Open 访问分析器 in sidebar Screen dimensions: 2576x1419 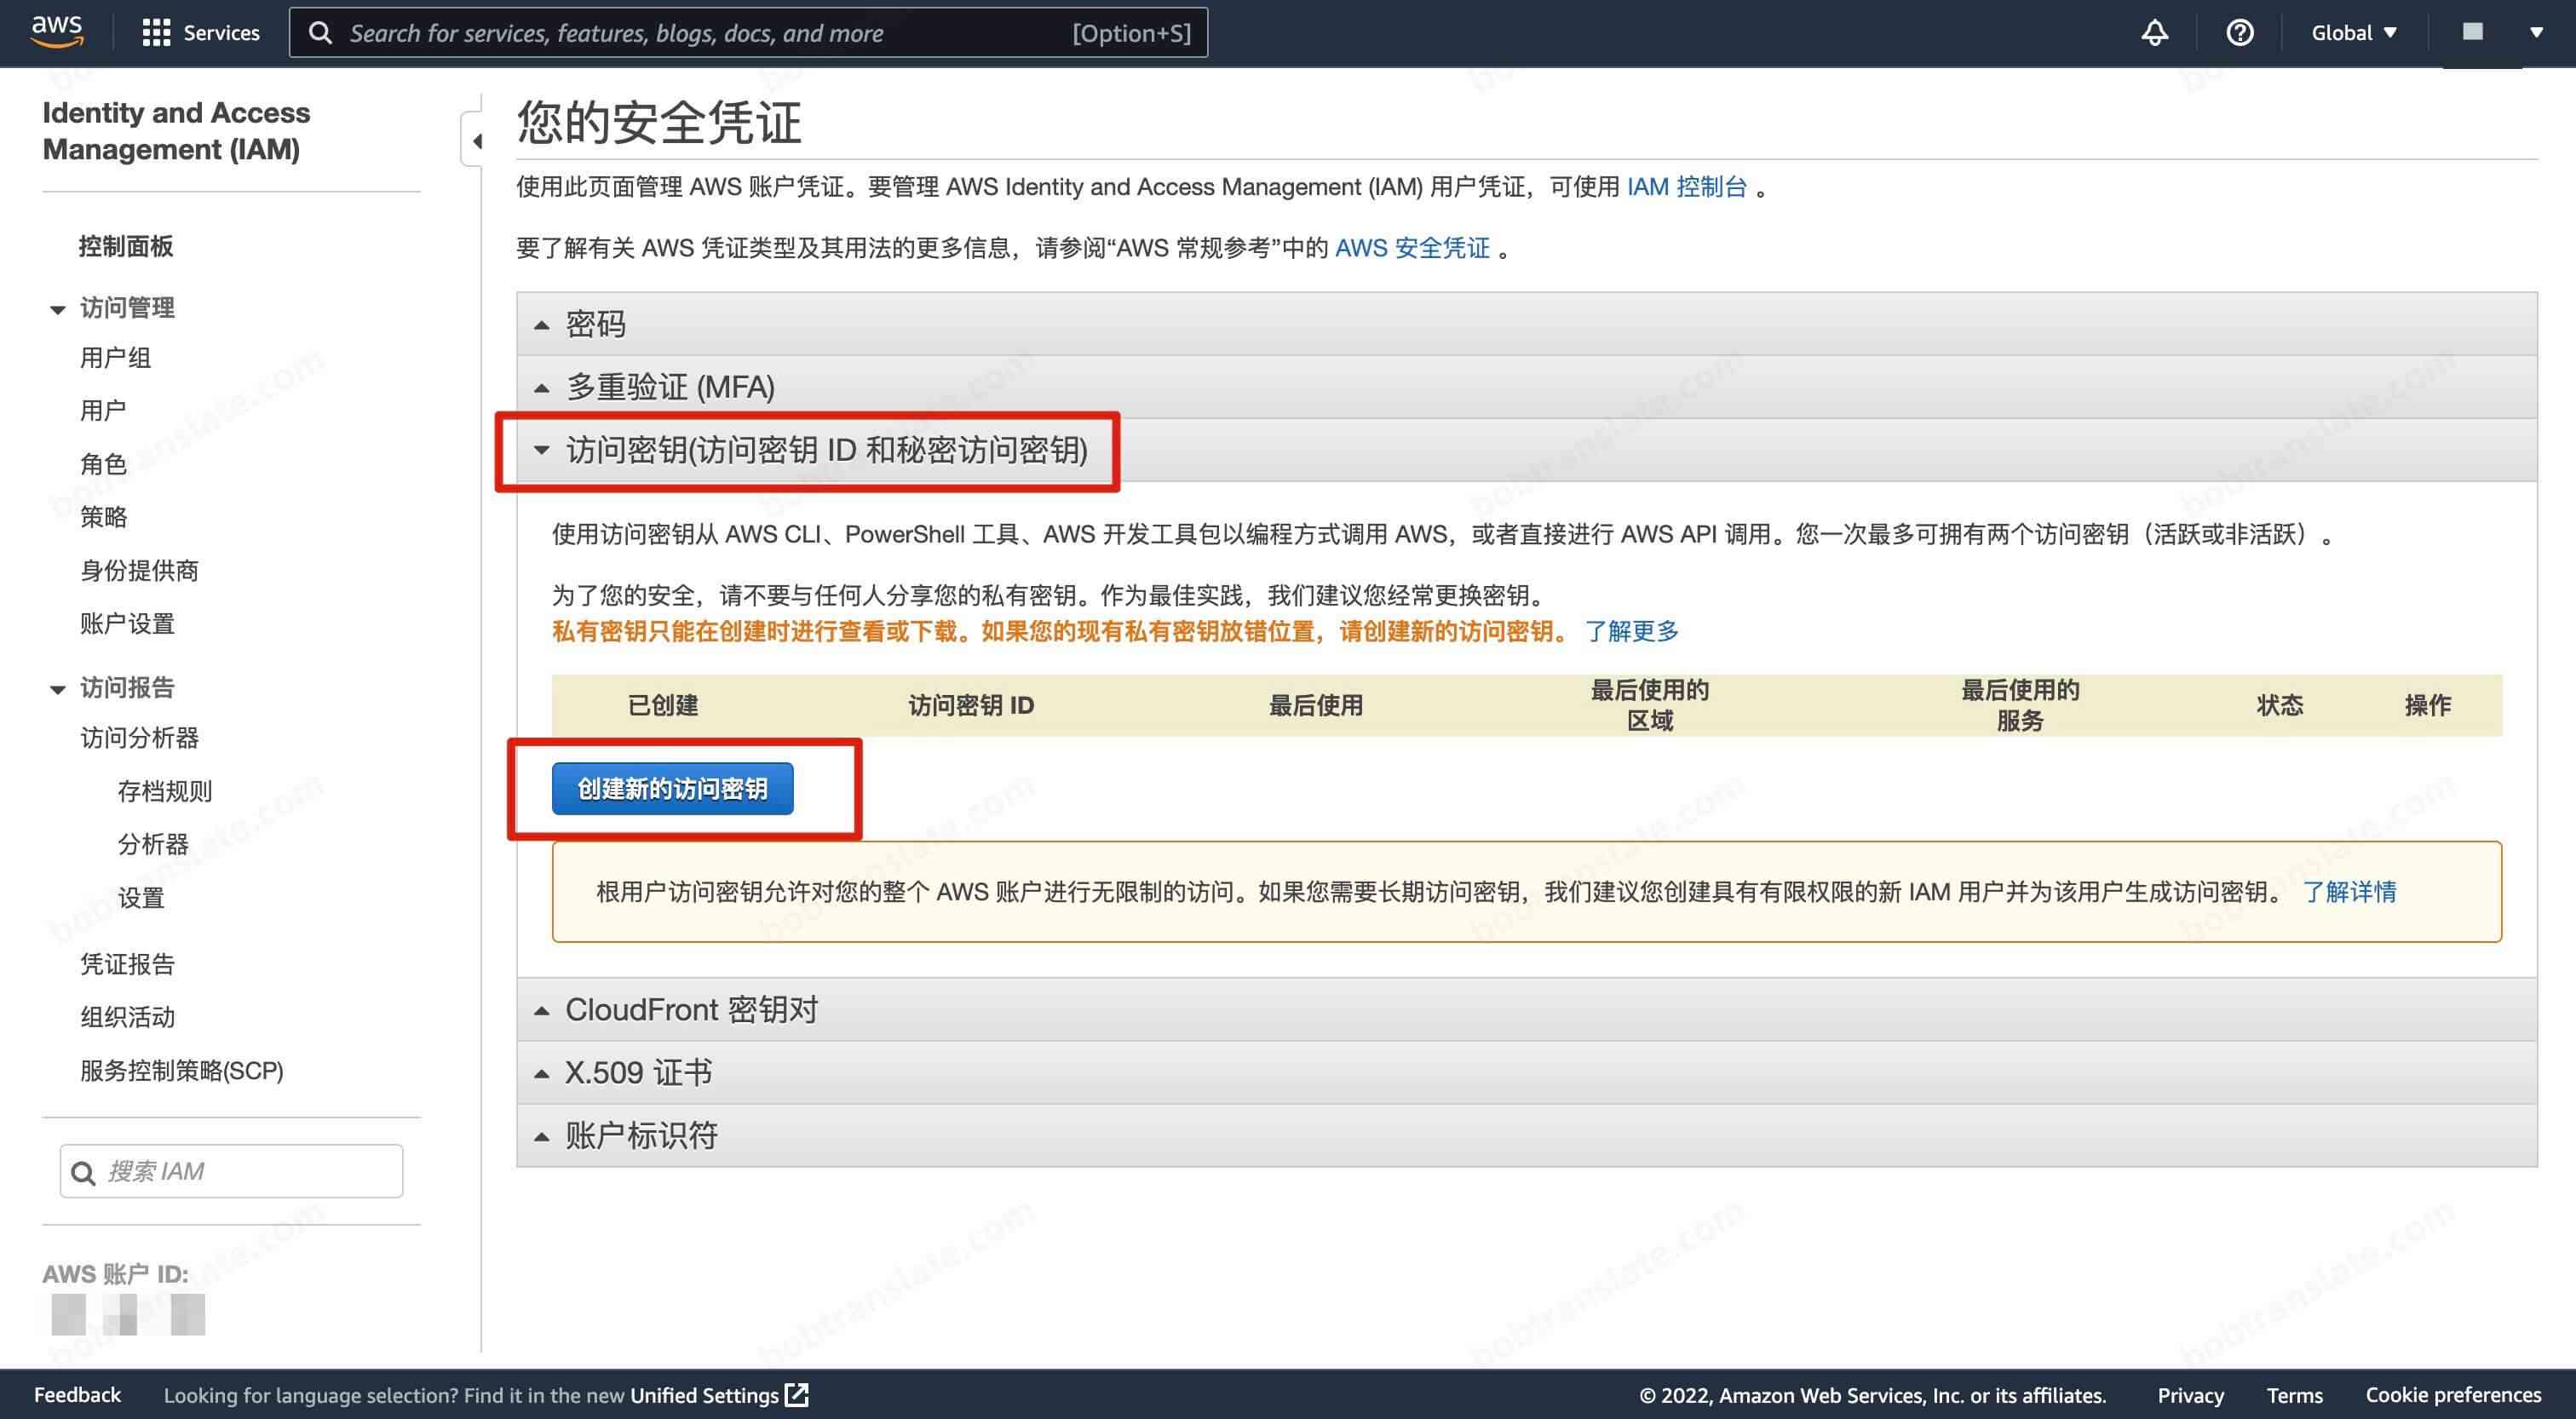click(x=139, y=738)
